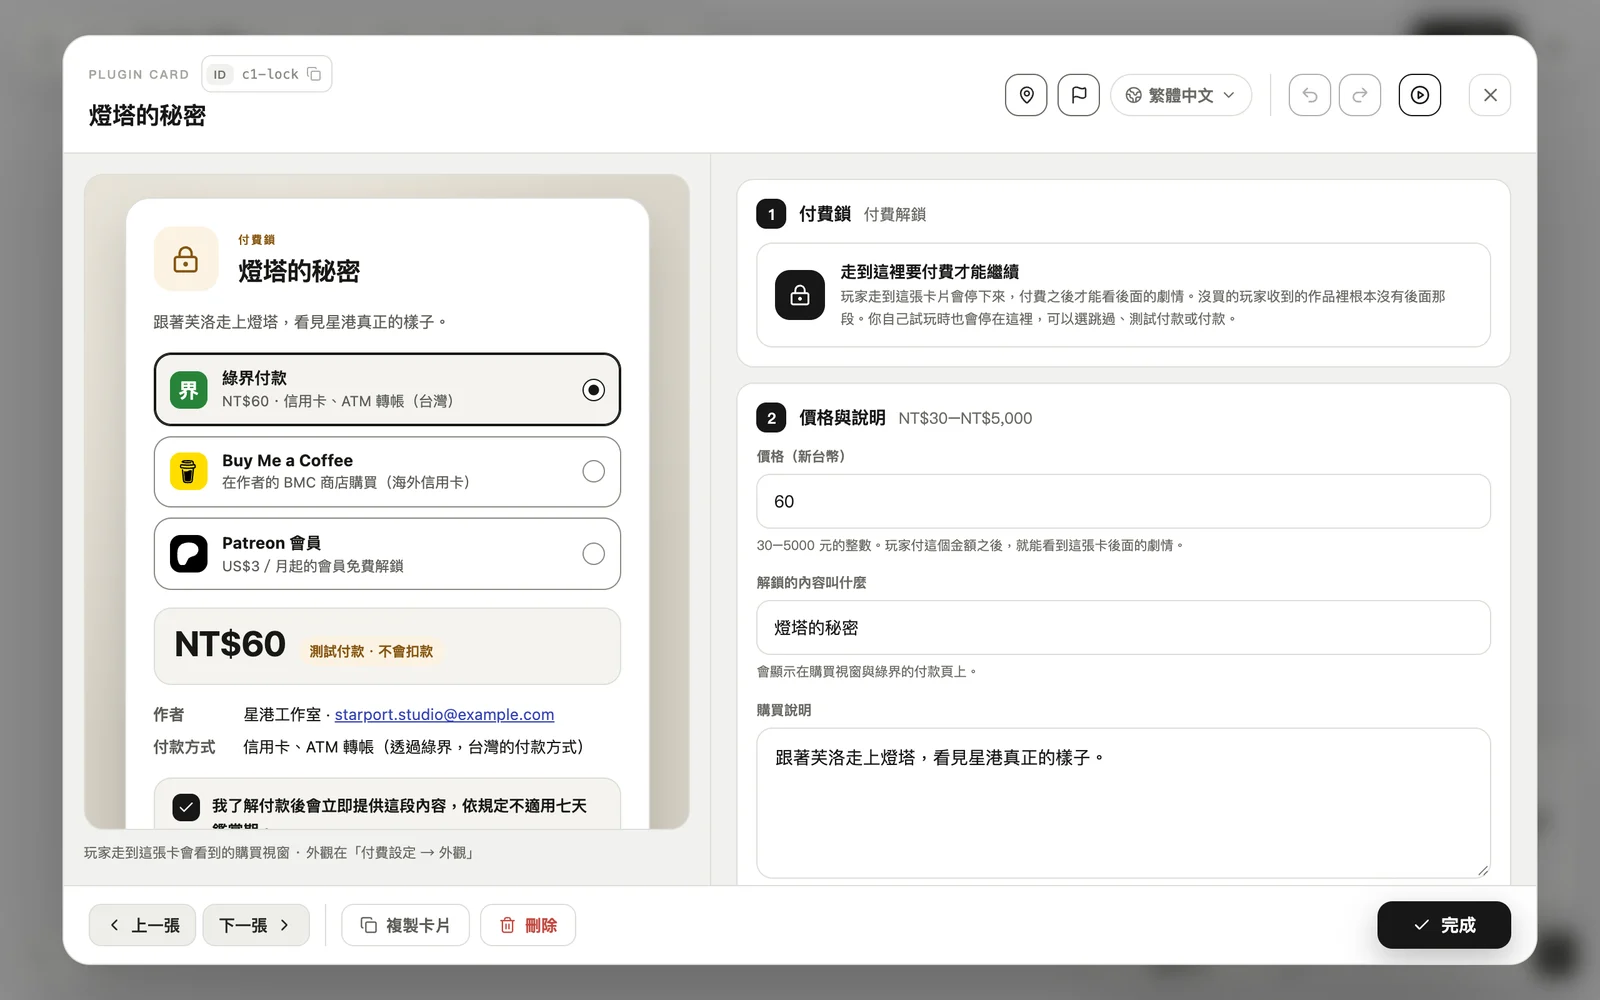Click the step 1 付費鎖 section header
This screenshot has width=1600, height=1000.
[841, 214]
